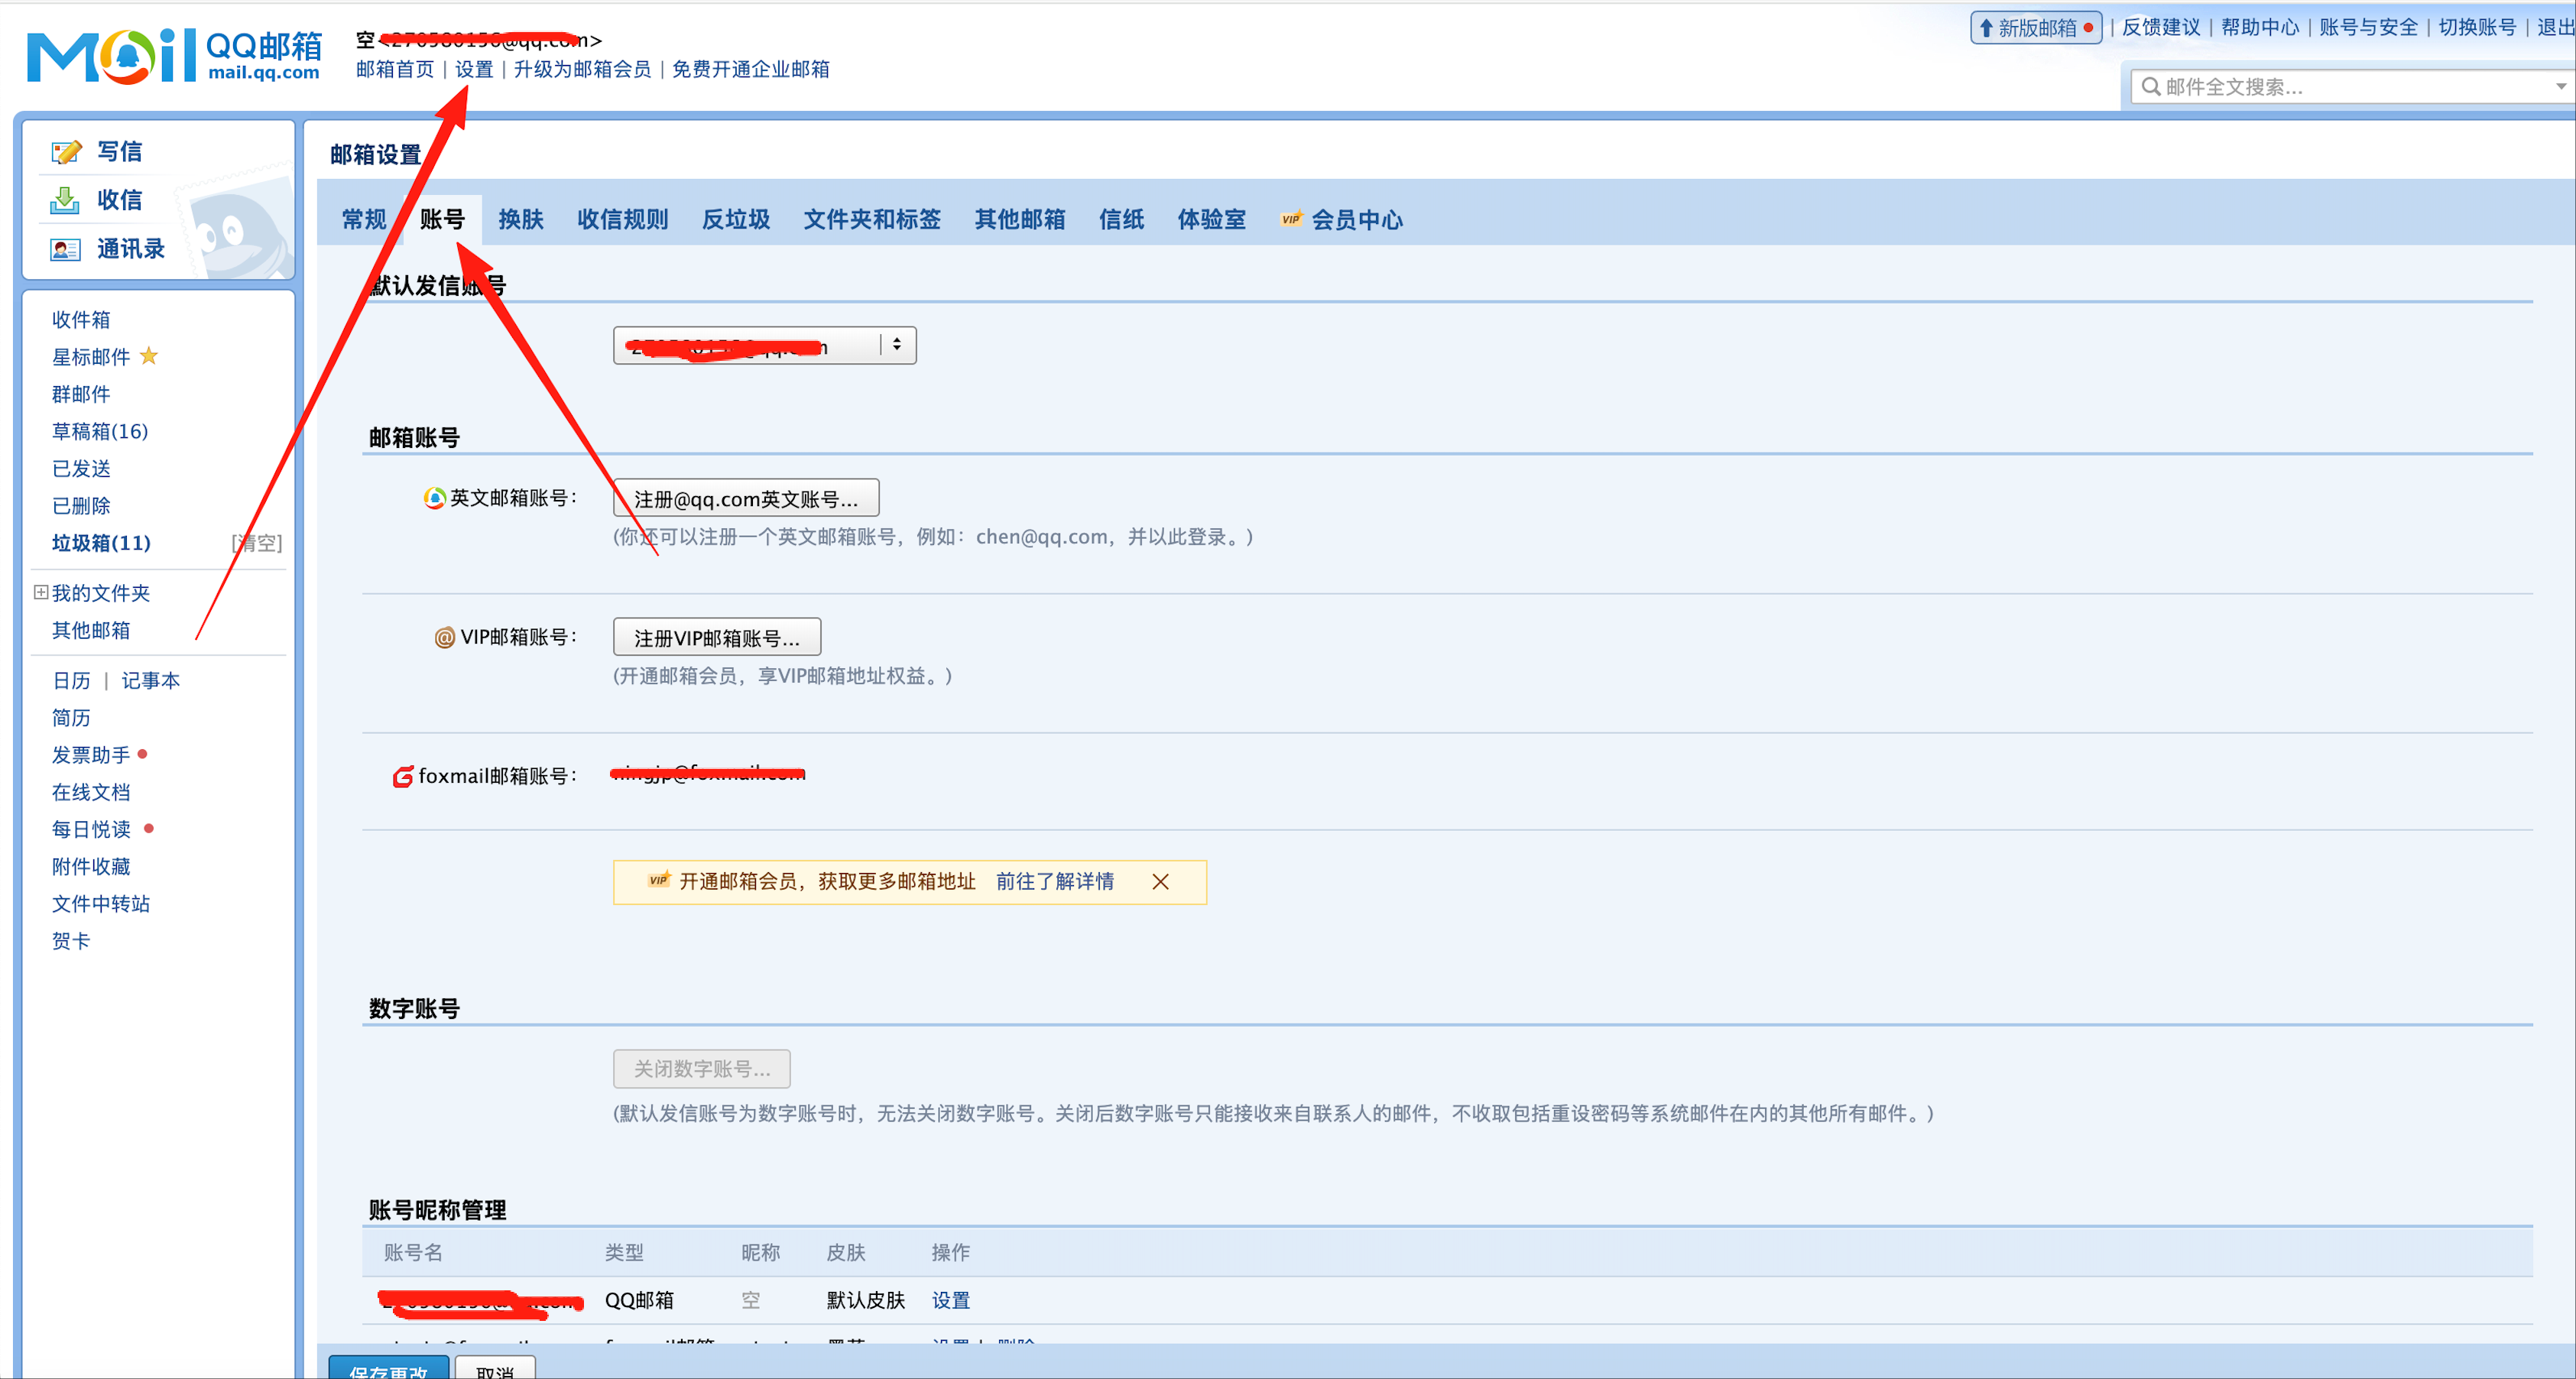Select the 账号 tab
Image resolution: width=2576 pixels, height=1379 pixels.
coord(442,219)
